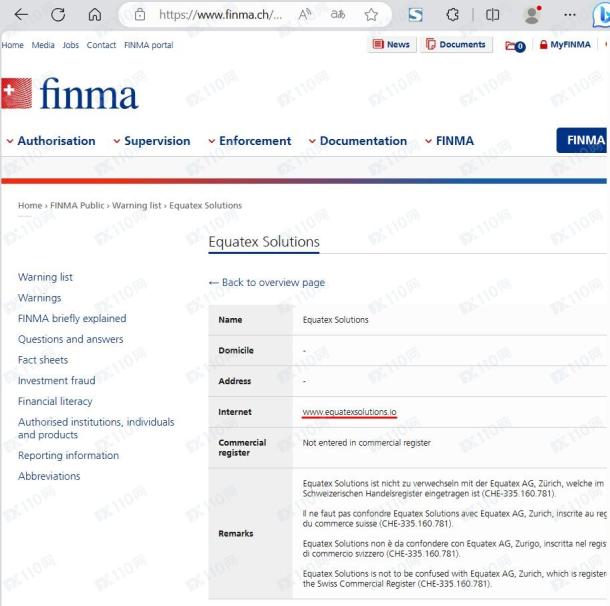
Task: Open the News button
Action: [x=392, y=44]
